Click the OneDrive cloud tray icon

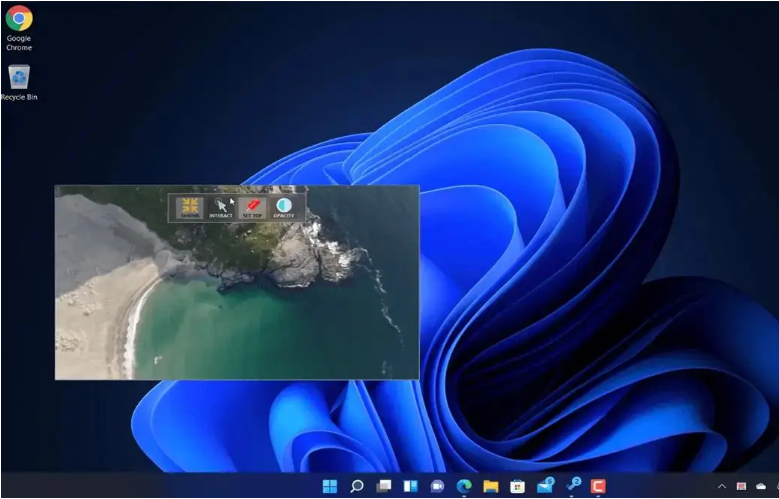[x=761, y=486]
